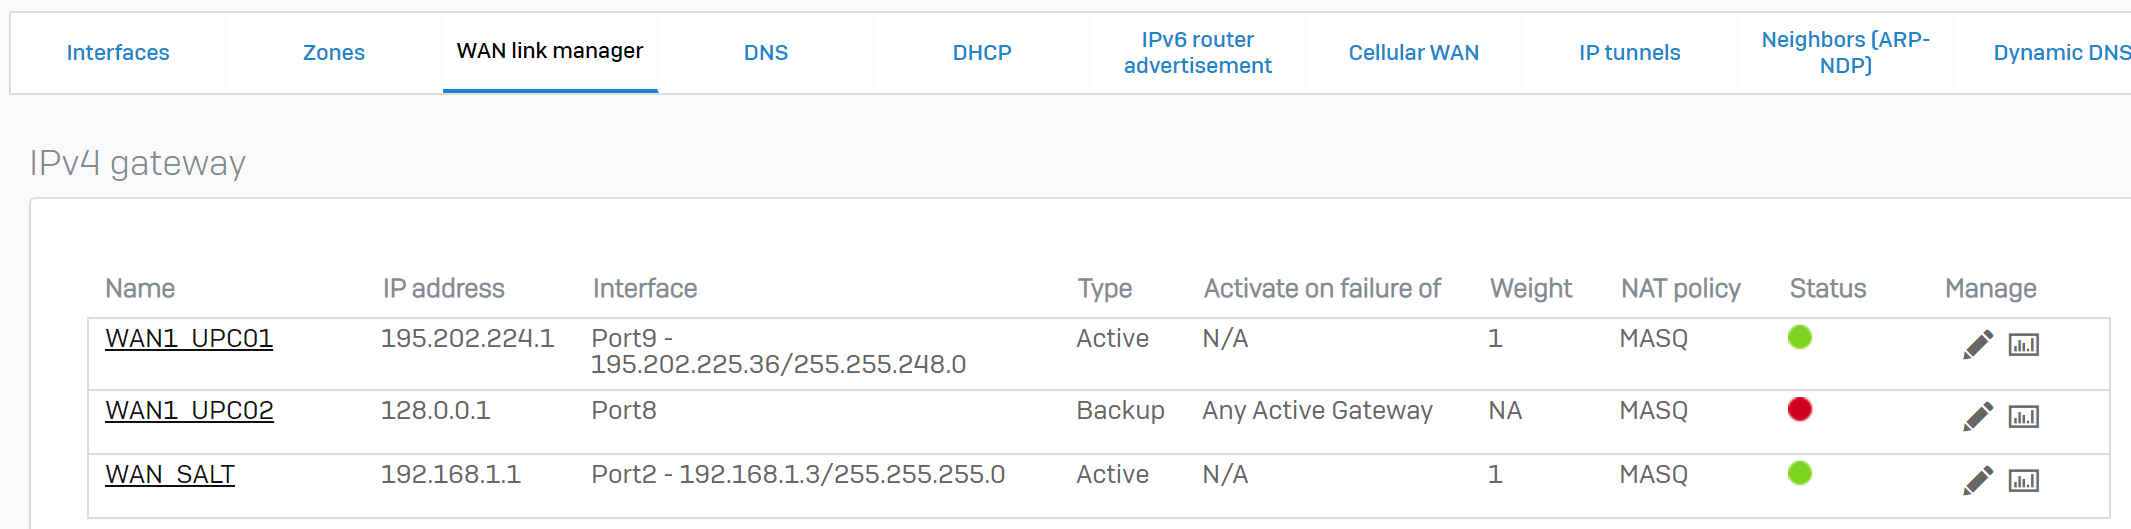This screenshot has height=529, width=2131.
Task: Go to the DNS tab
Action: pyautogui.click(x=766, y=53)
